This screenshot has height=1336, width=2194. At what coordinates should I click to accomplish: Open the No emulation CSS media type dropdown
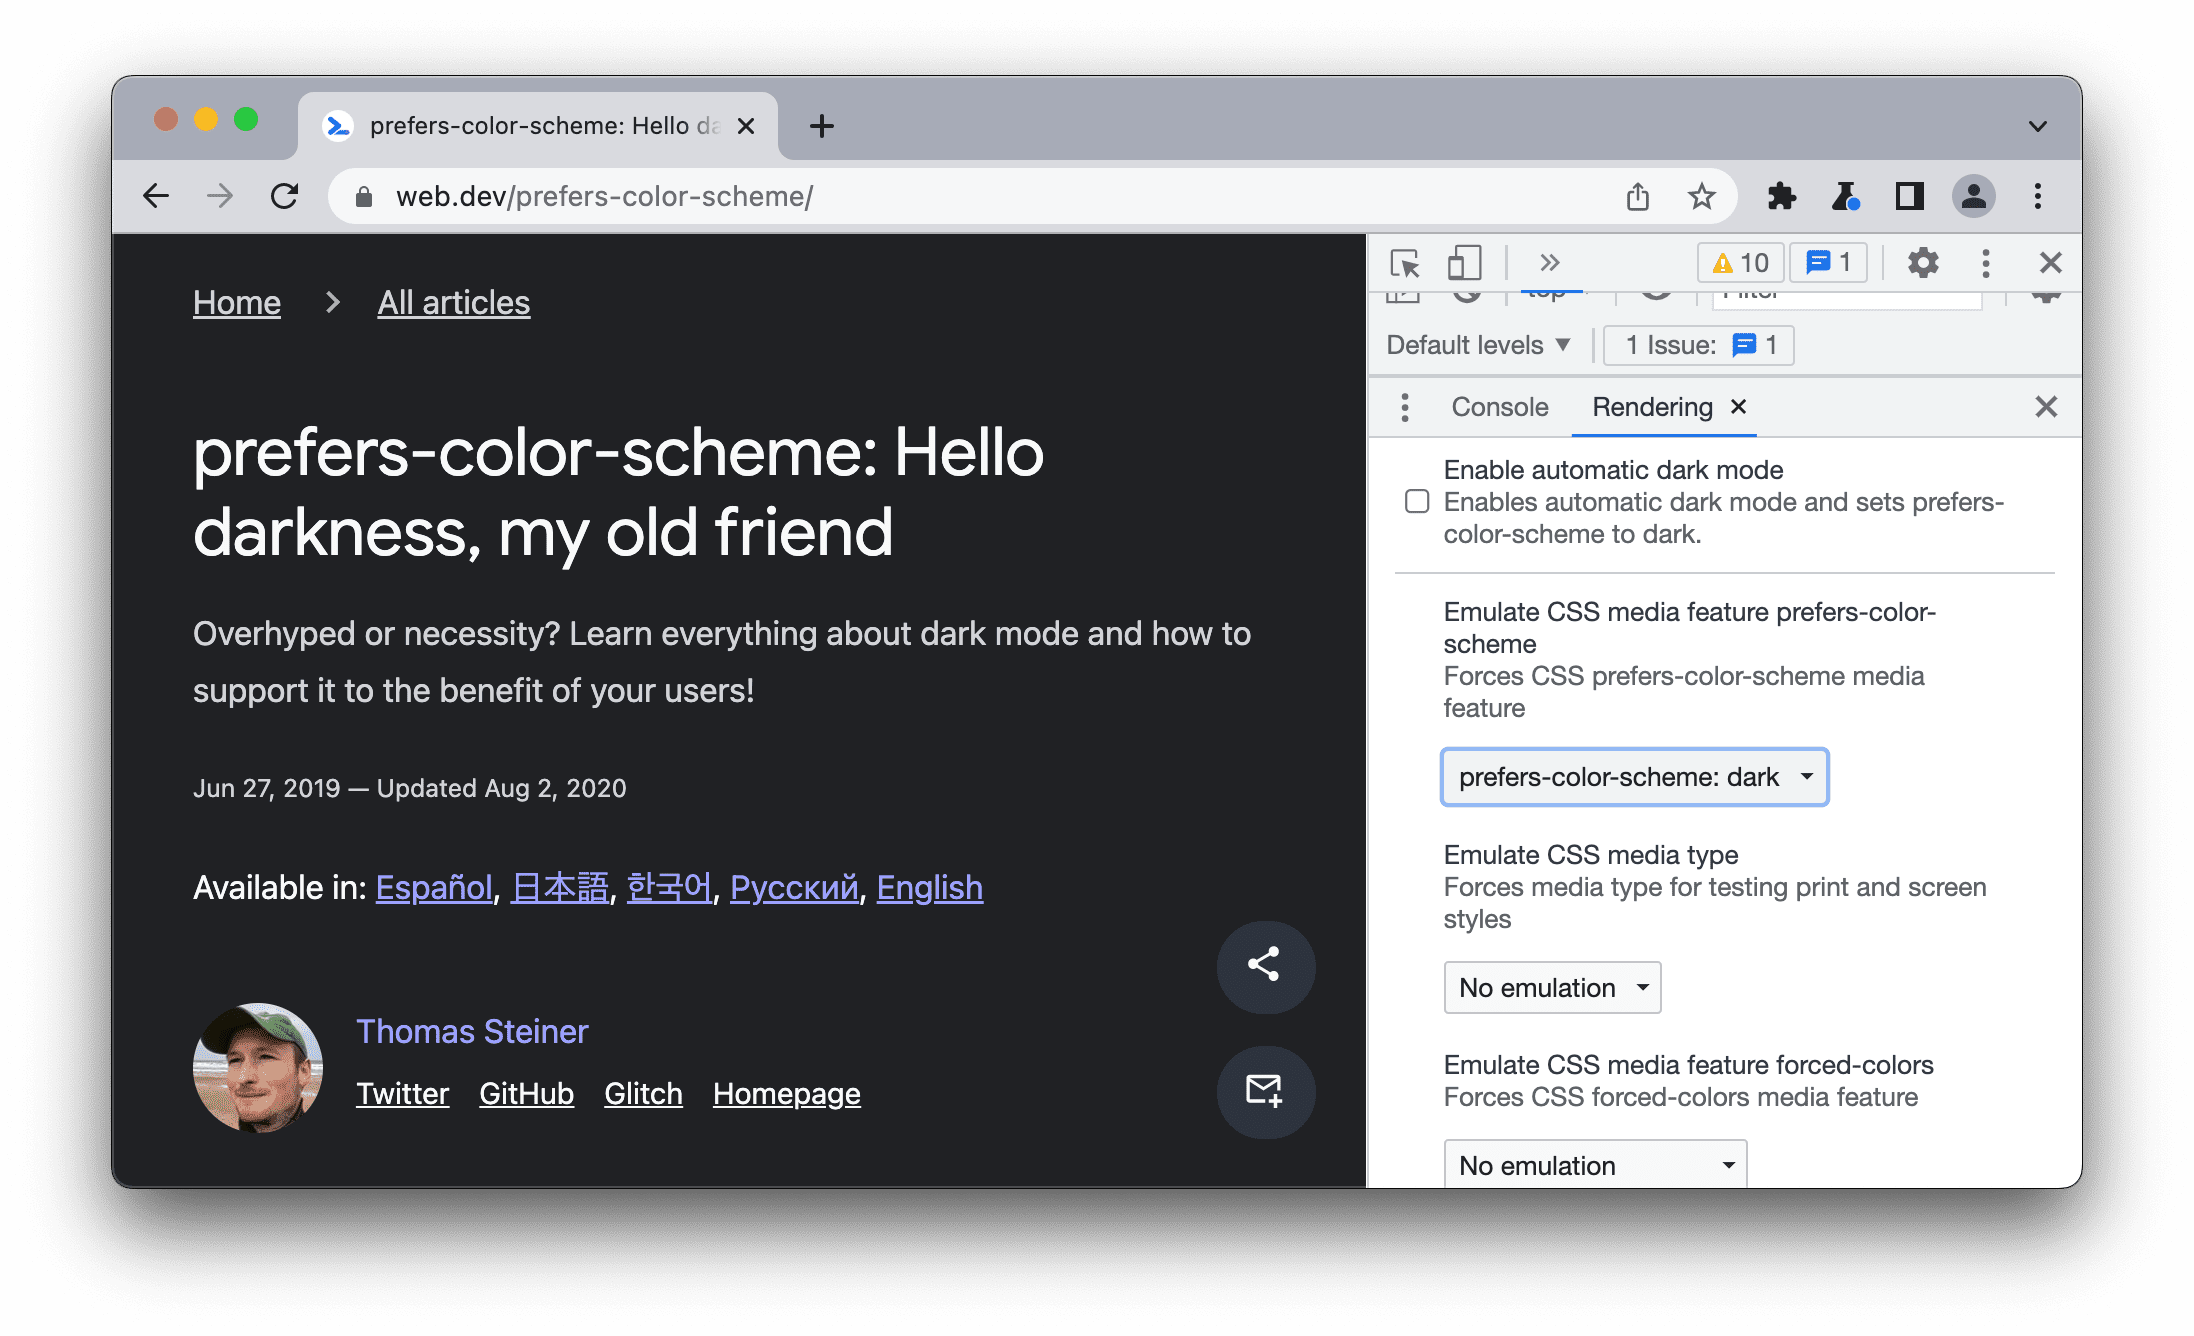tap(1551, 987)
